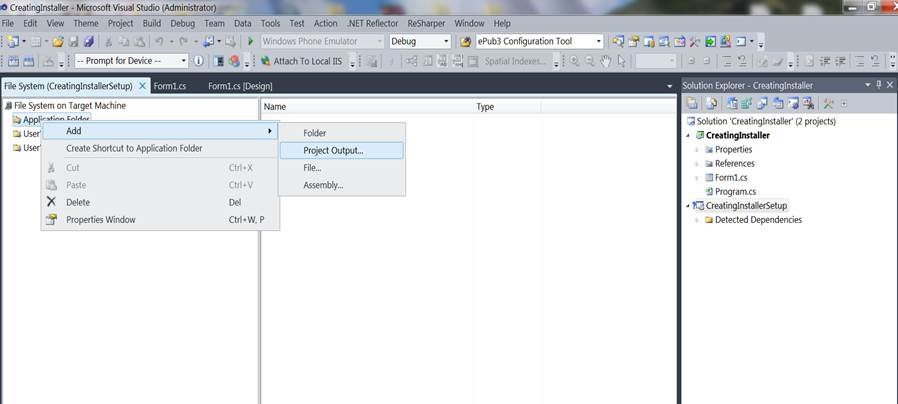Click the Application Folder tree icon
Screen dimensions: 898x404
17,120
